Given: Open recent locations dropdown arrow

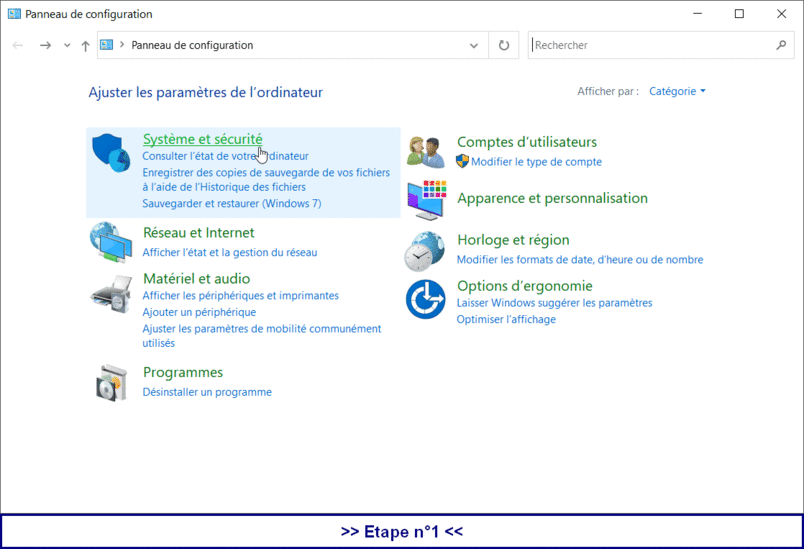Looking at the screenshot, I should coord(67,46).
